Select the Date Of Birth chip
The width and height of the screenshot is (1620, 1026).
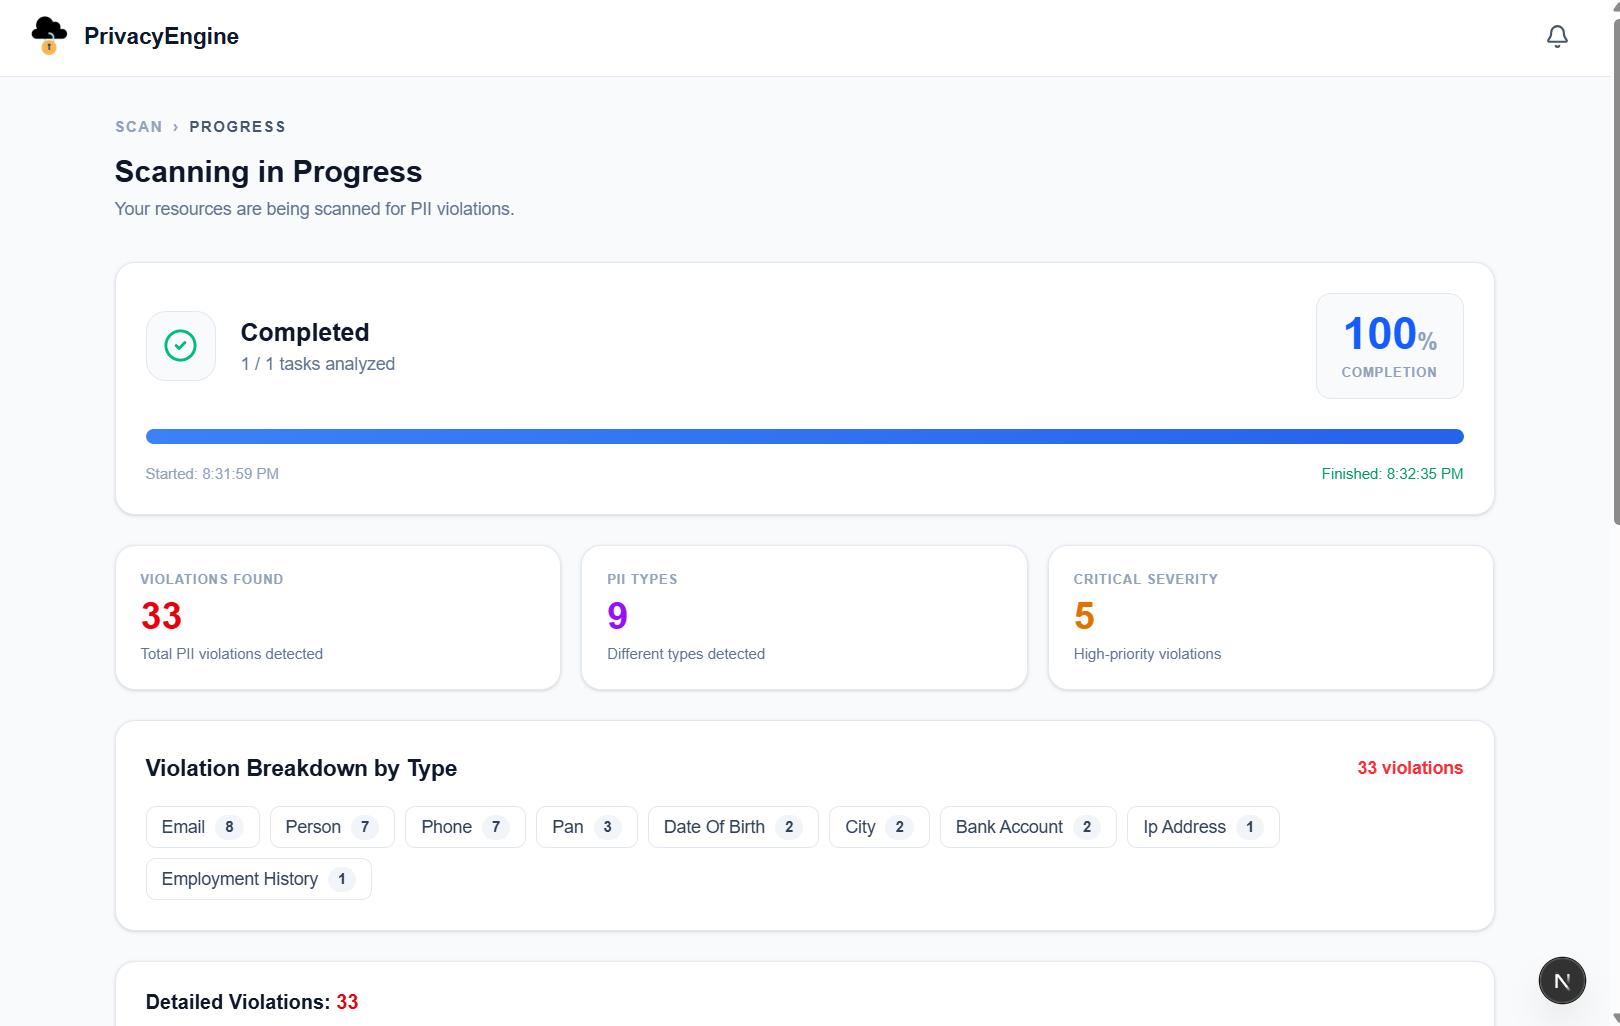coord(733,827)
